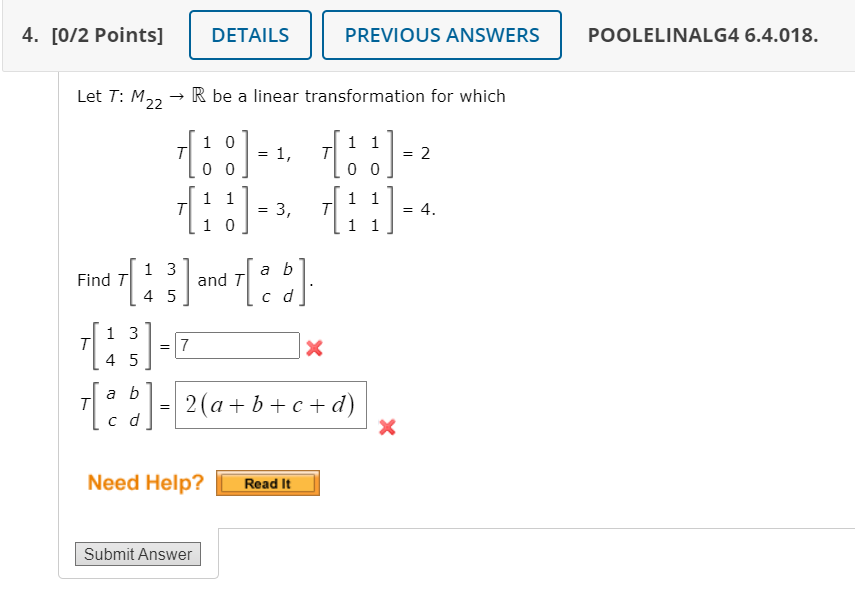
Task: Click the red X under the second answer
Action: click(x=388, y=428)
